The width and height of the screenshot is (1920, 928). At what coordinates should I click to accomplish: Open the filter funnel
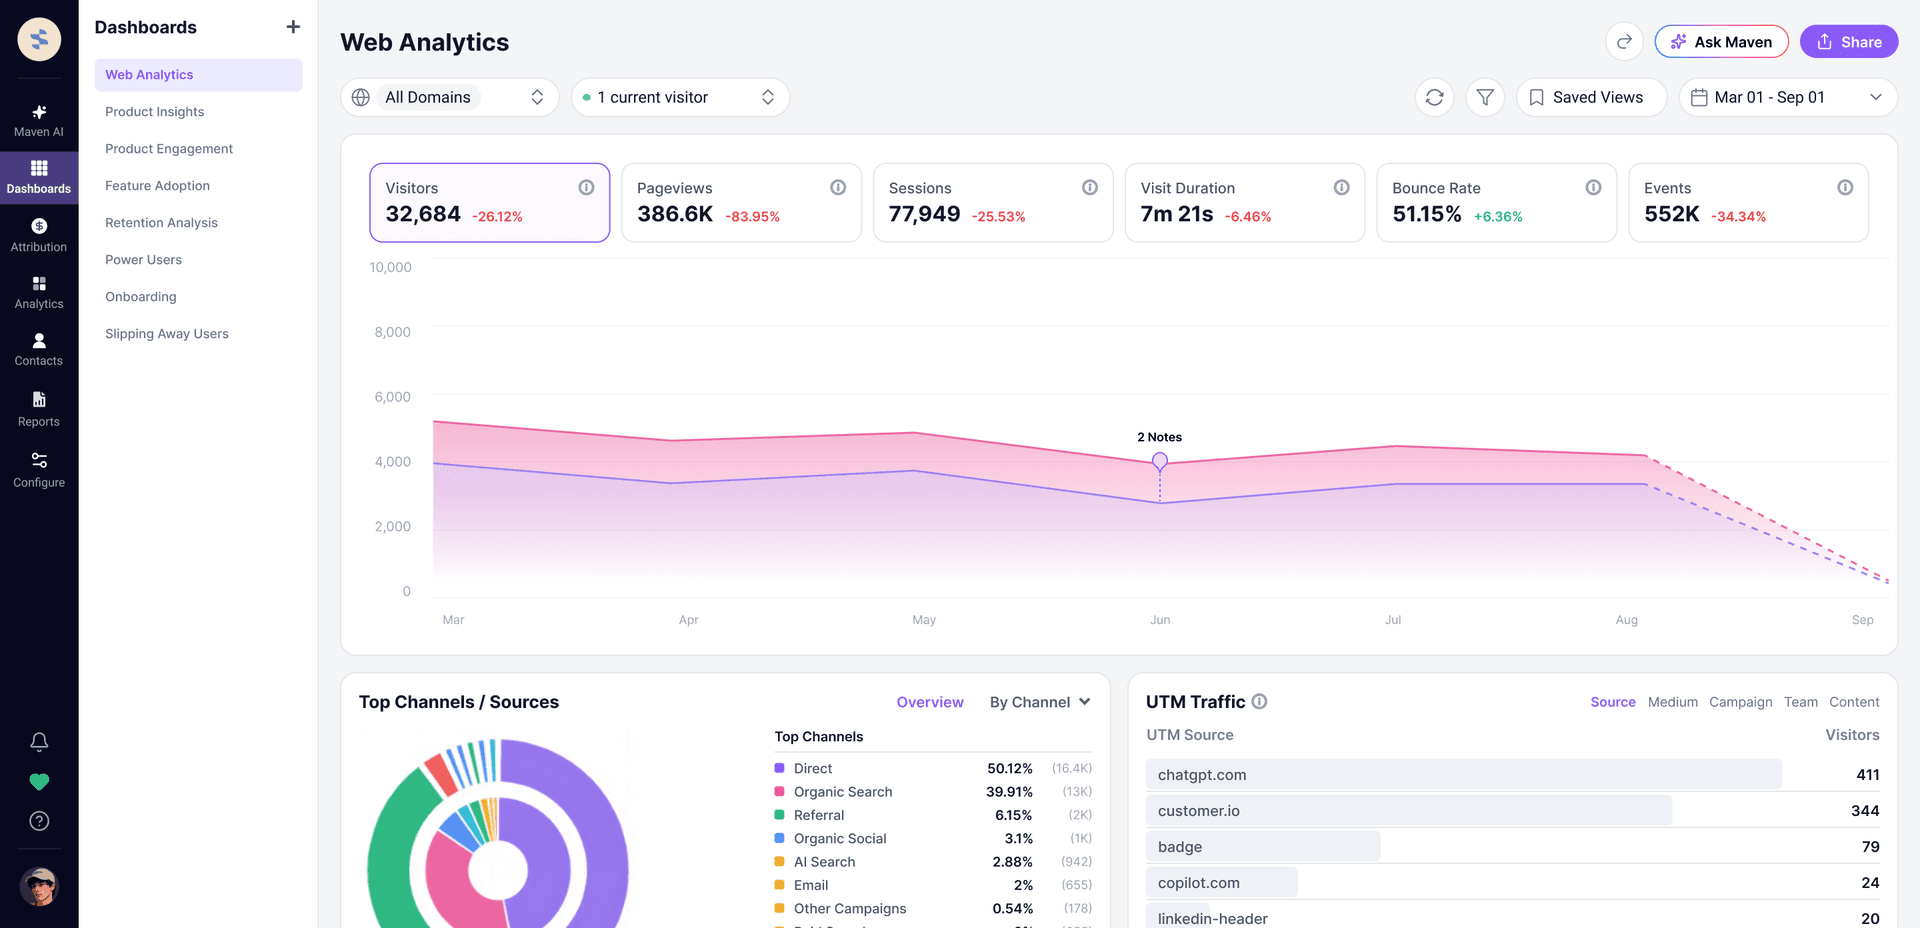click(1485, 97)
